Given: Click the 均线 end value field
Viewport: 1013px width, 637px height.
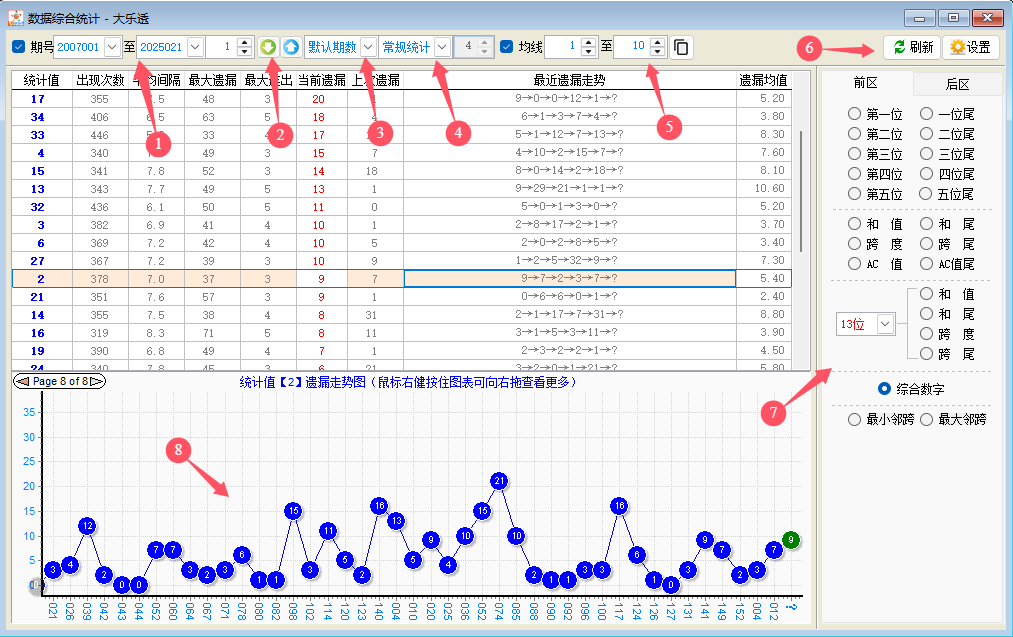Looking at the screenshot, I should point(632,47).
